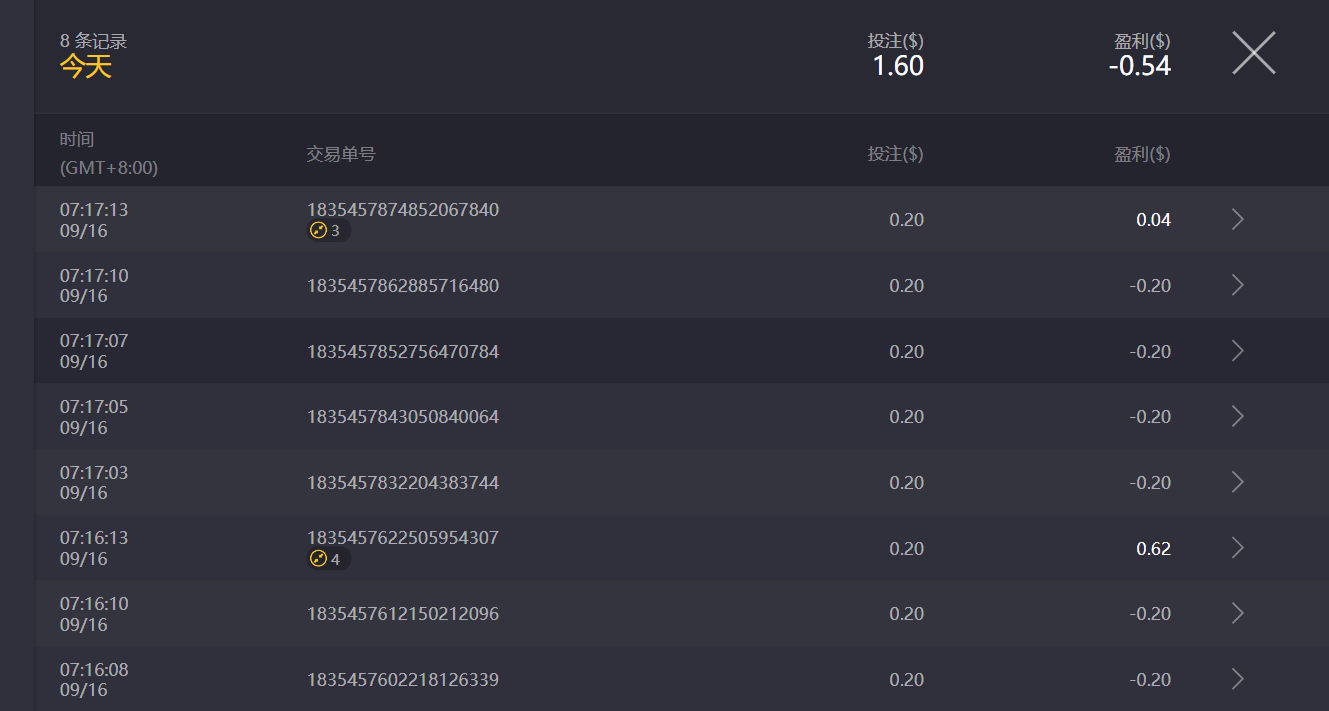Expand the 07:16:13 record arrow
1329x711 pixels.
(1237, 548)
